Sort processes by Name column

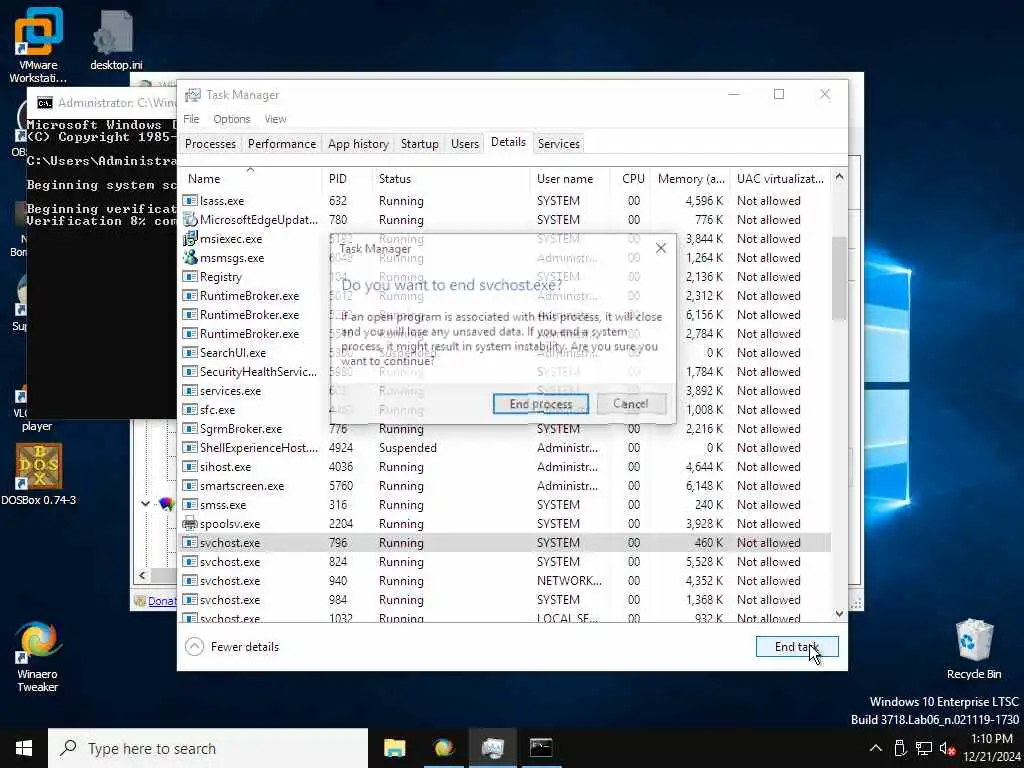tap(250, 178)
